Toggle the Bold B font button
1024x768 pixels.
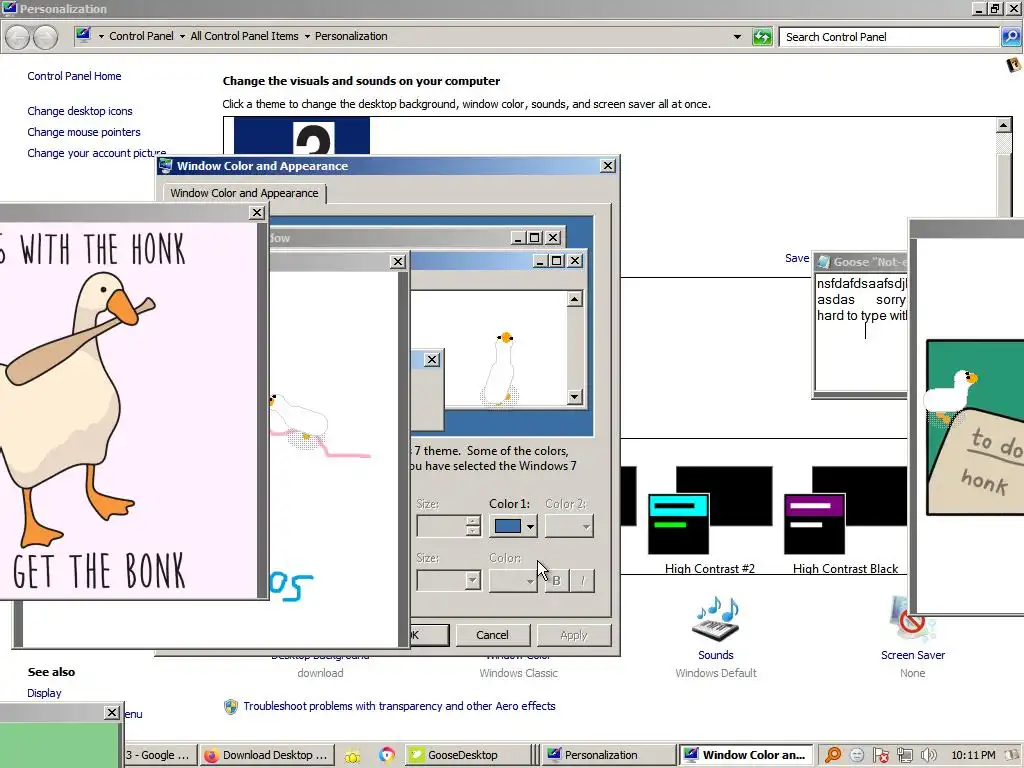point(556,581)
